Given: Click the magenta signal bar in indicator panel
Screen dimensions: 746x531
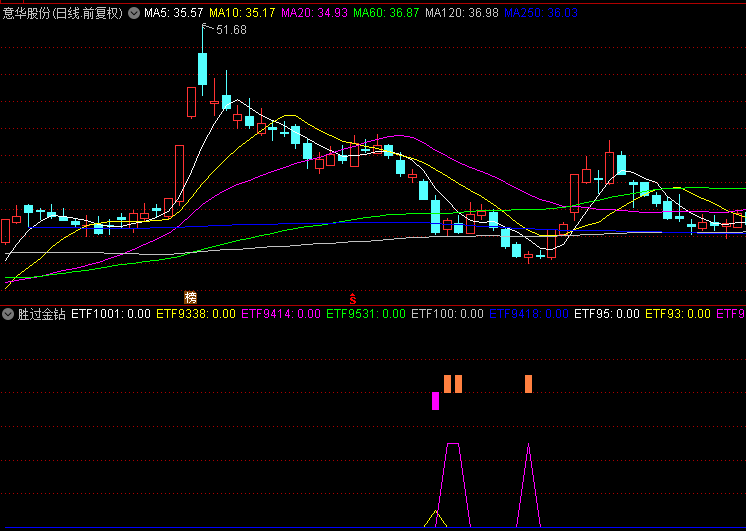Looking at the screenshot, I should [x=435, y=401].
